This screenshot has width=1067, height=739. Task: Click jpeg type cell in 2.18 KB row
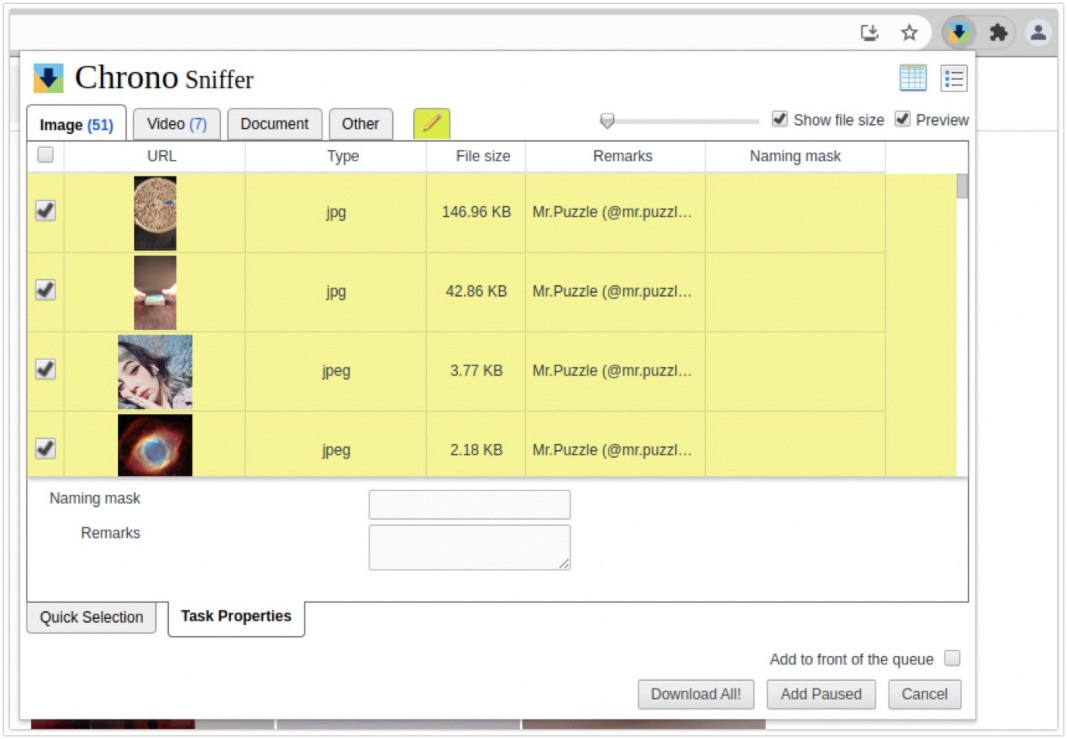point(335,445)
